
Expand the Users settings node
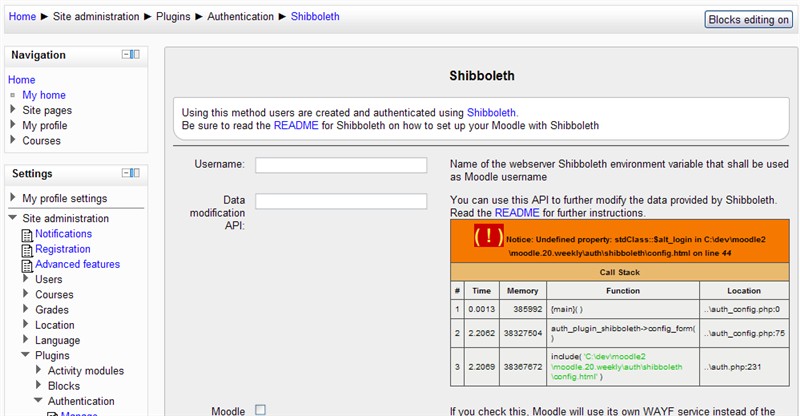tap(26, 278)
